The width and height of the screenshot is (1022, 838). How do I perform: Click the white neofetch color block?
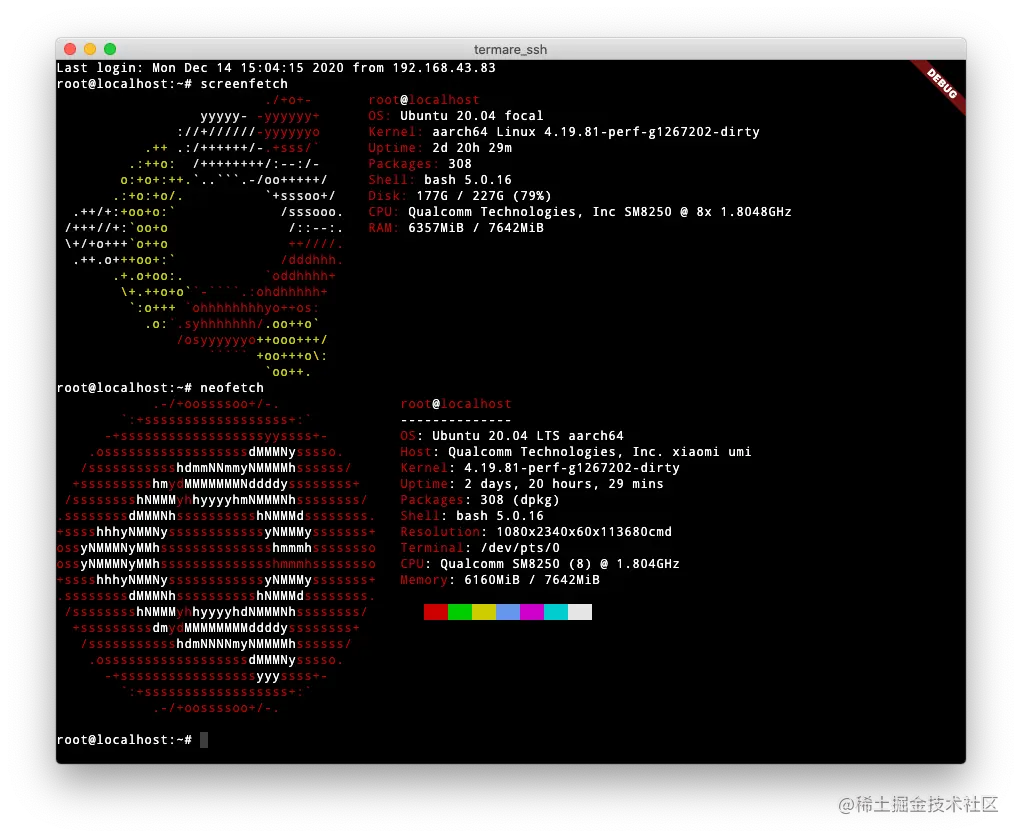point(580,612)
